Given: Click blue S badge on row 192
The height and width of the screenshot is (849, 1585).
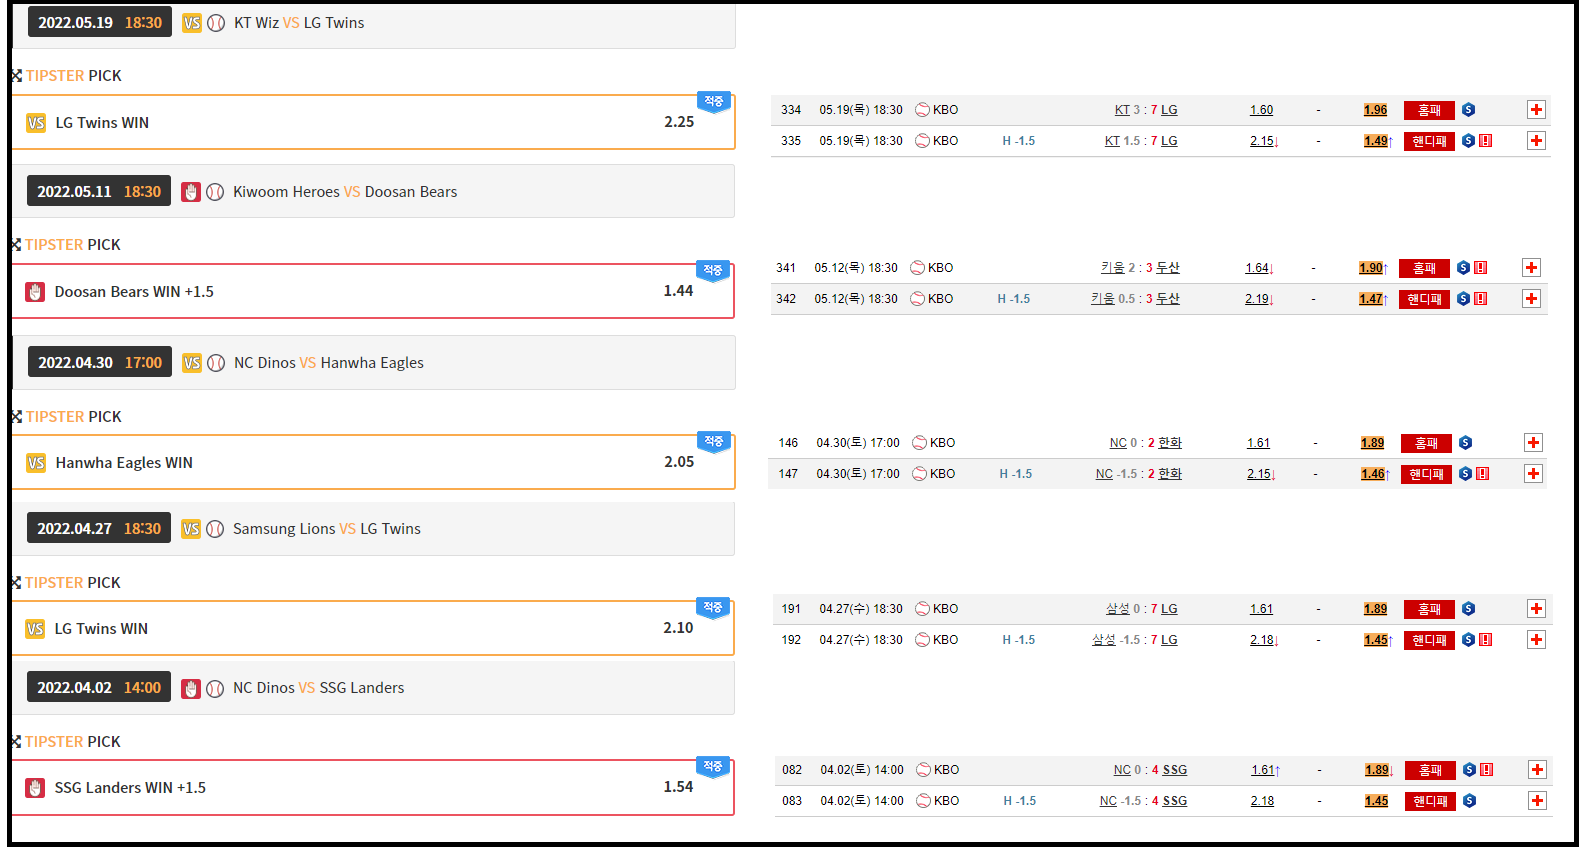Looking at the screenshot, I should (1468, 640).
